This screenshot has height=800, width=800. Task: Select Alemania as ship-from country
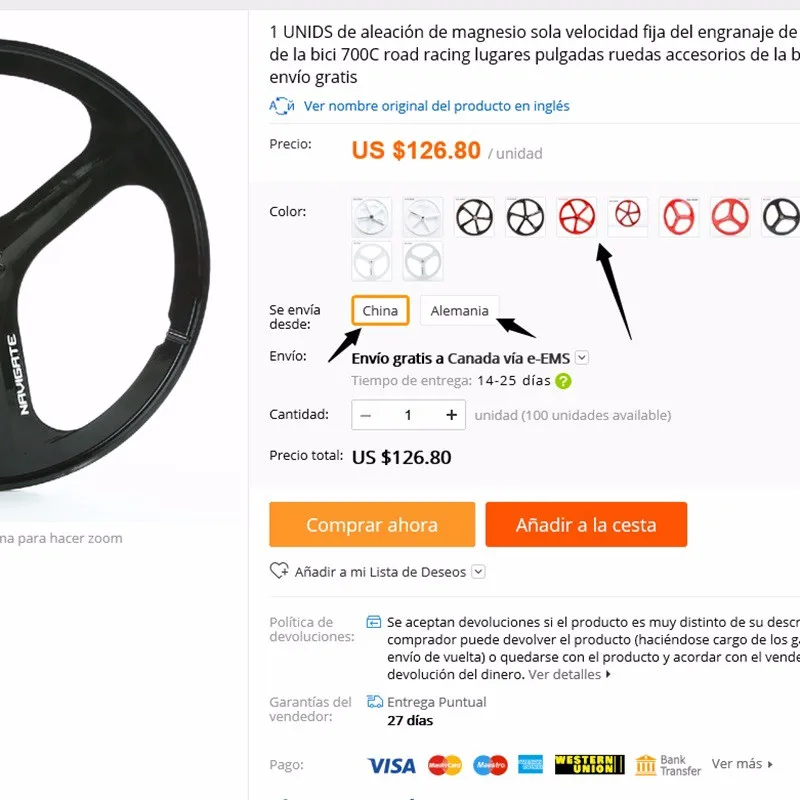(459, 310)
